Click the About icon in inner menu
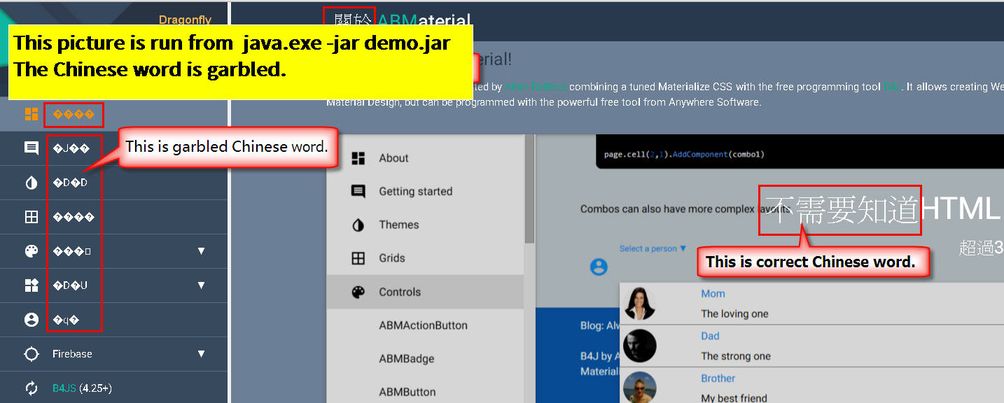The width and height of the screenshot is (1004, 403). (359, 158)
